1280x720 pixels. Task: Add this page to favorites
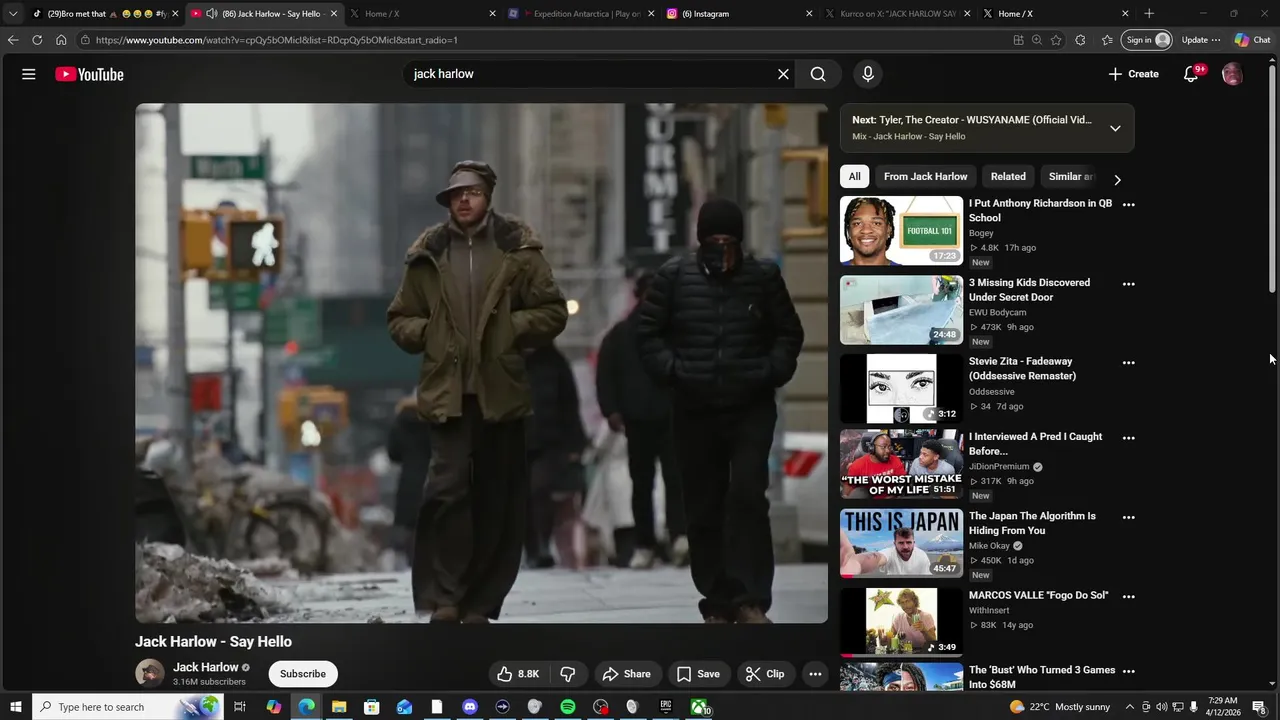coord(1056,40)
